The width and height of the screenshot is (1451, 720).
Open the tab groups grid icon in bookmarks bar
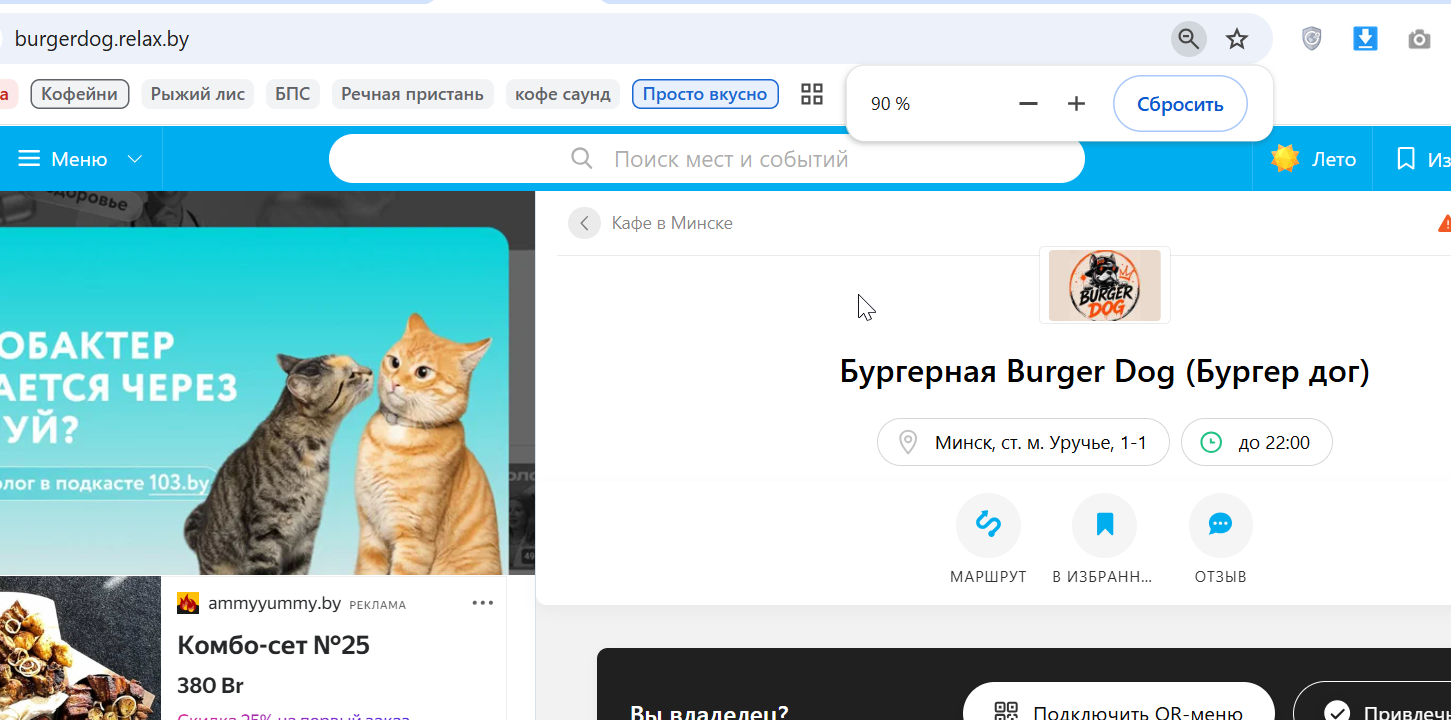click(812, 94)
